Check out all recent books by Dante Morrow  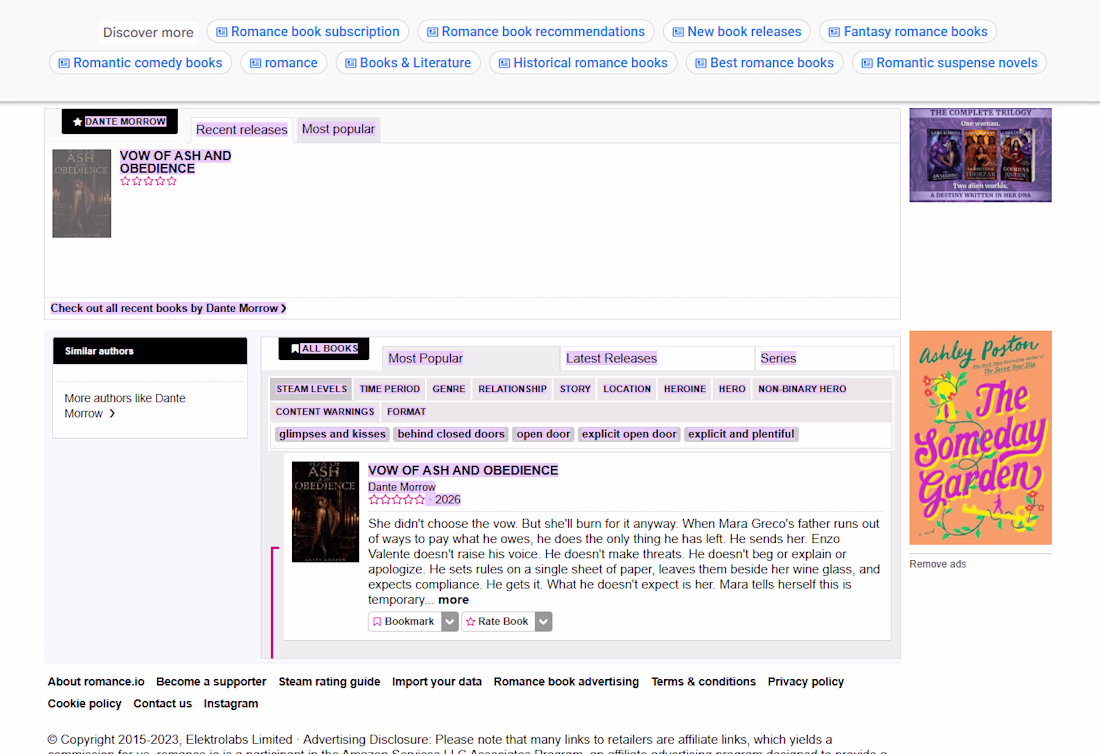pyautogui.click(x=168, y=308)
